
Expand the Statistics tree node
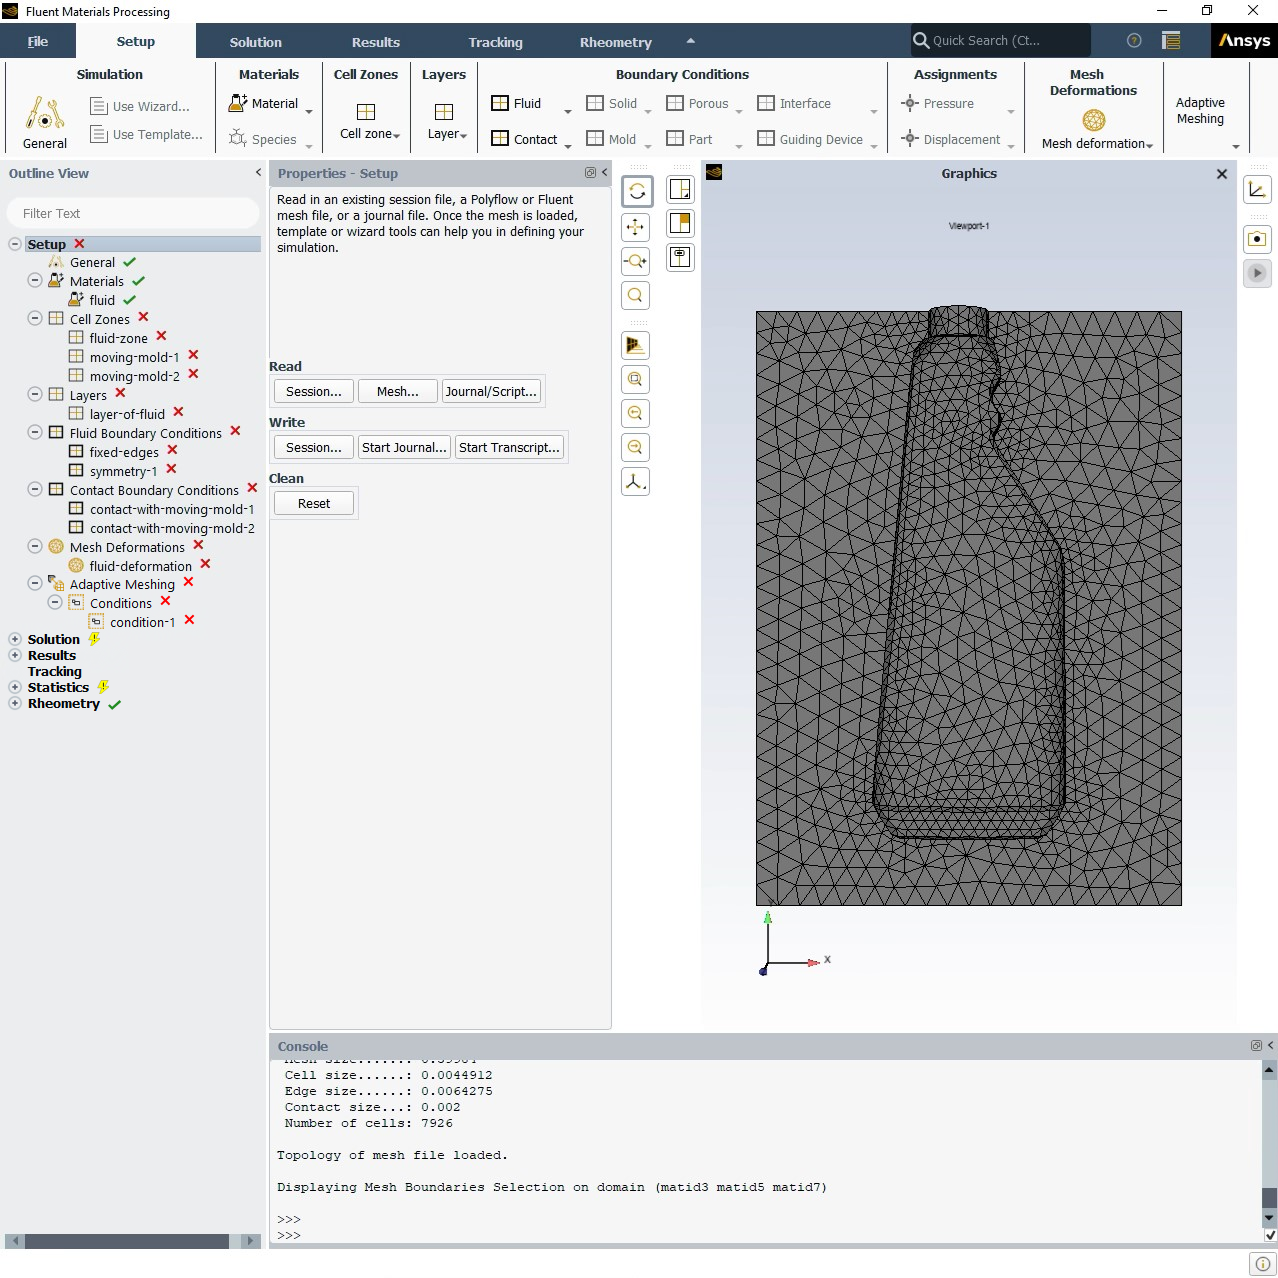[x=15, y=687]
